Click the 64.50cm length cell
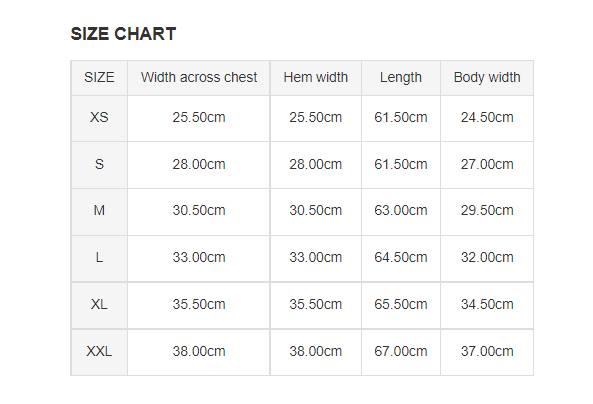This screenshot has width=593, height=404. coord(401,258)
